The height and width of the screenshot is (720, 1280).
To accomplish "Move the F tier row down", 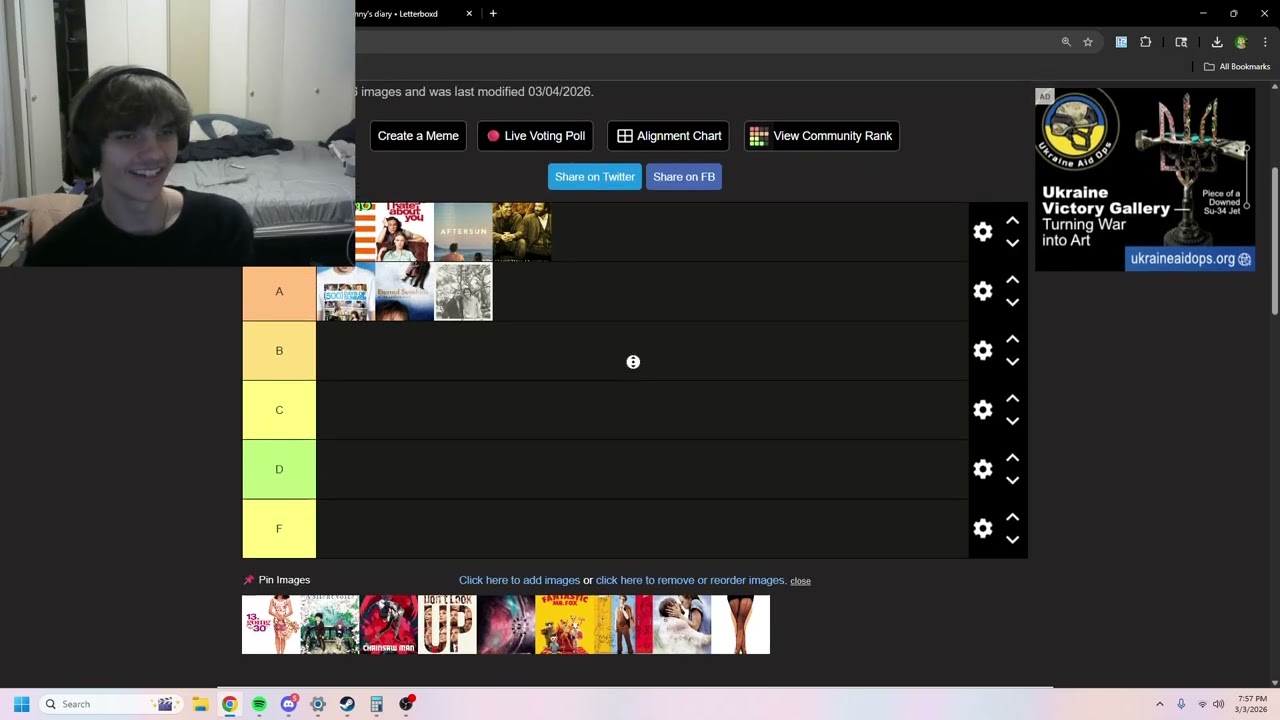I will pos(1012,539).
